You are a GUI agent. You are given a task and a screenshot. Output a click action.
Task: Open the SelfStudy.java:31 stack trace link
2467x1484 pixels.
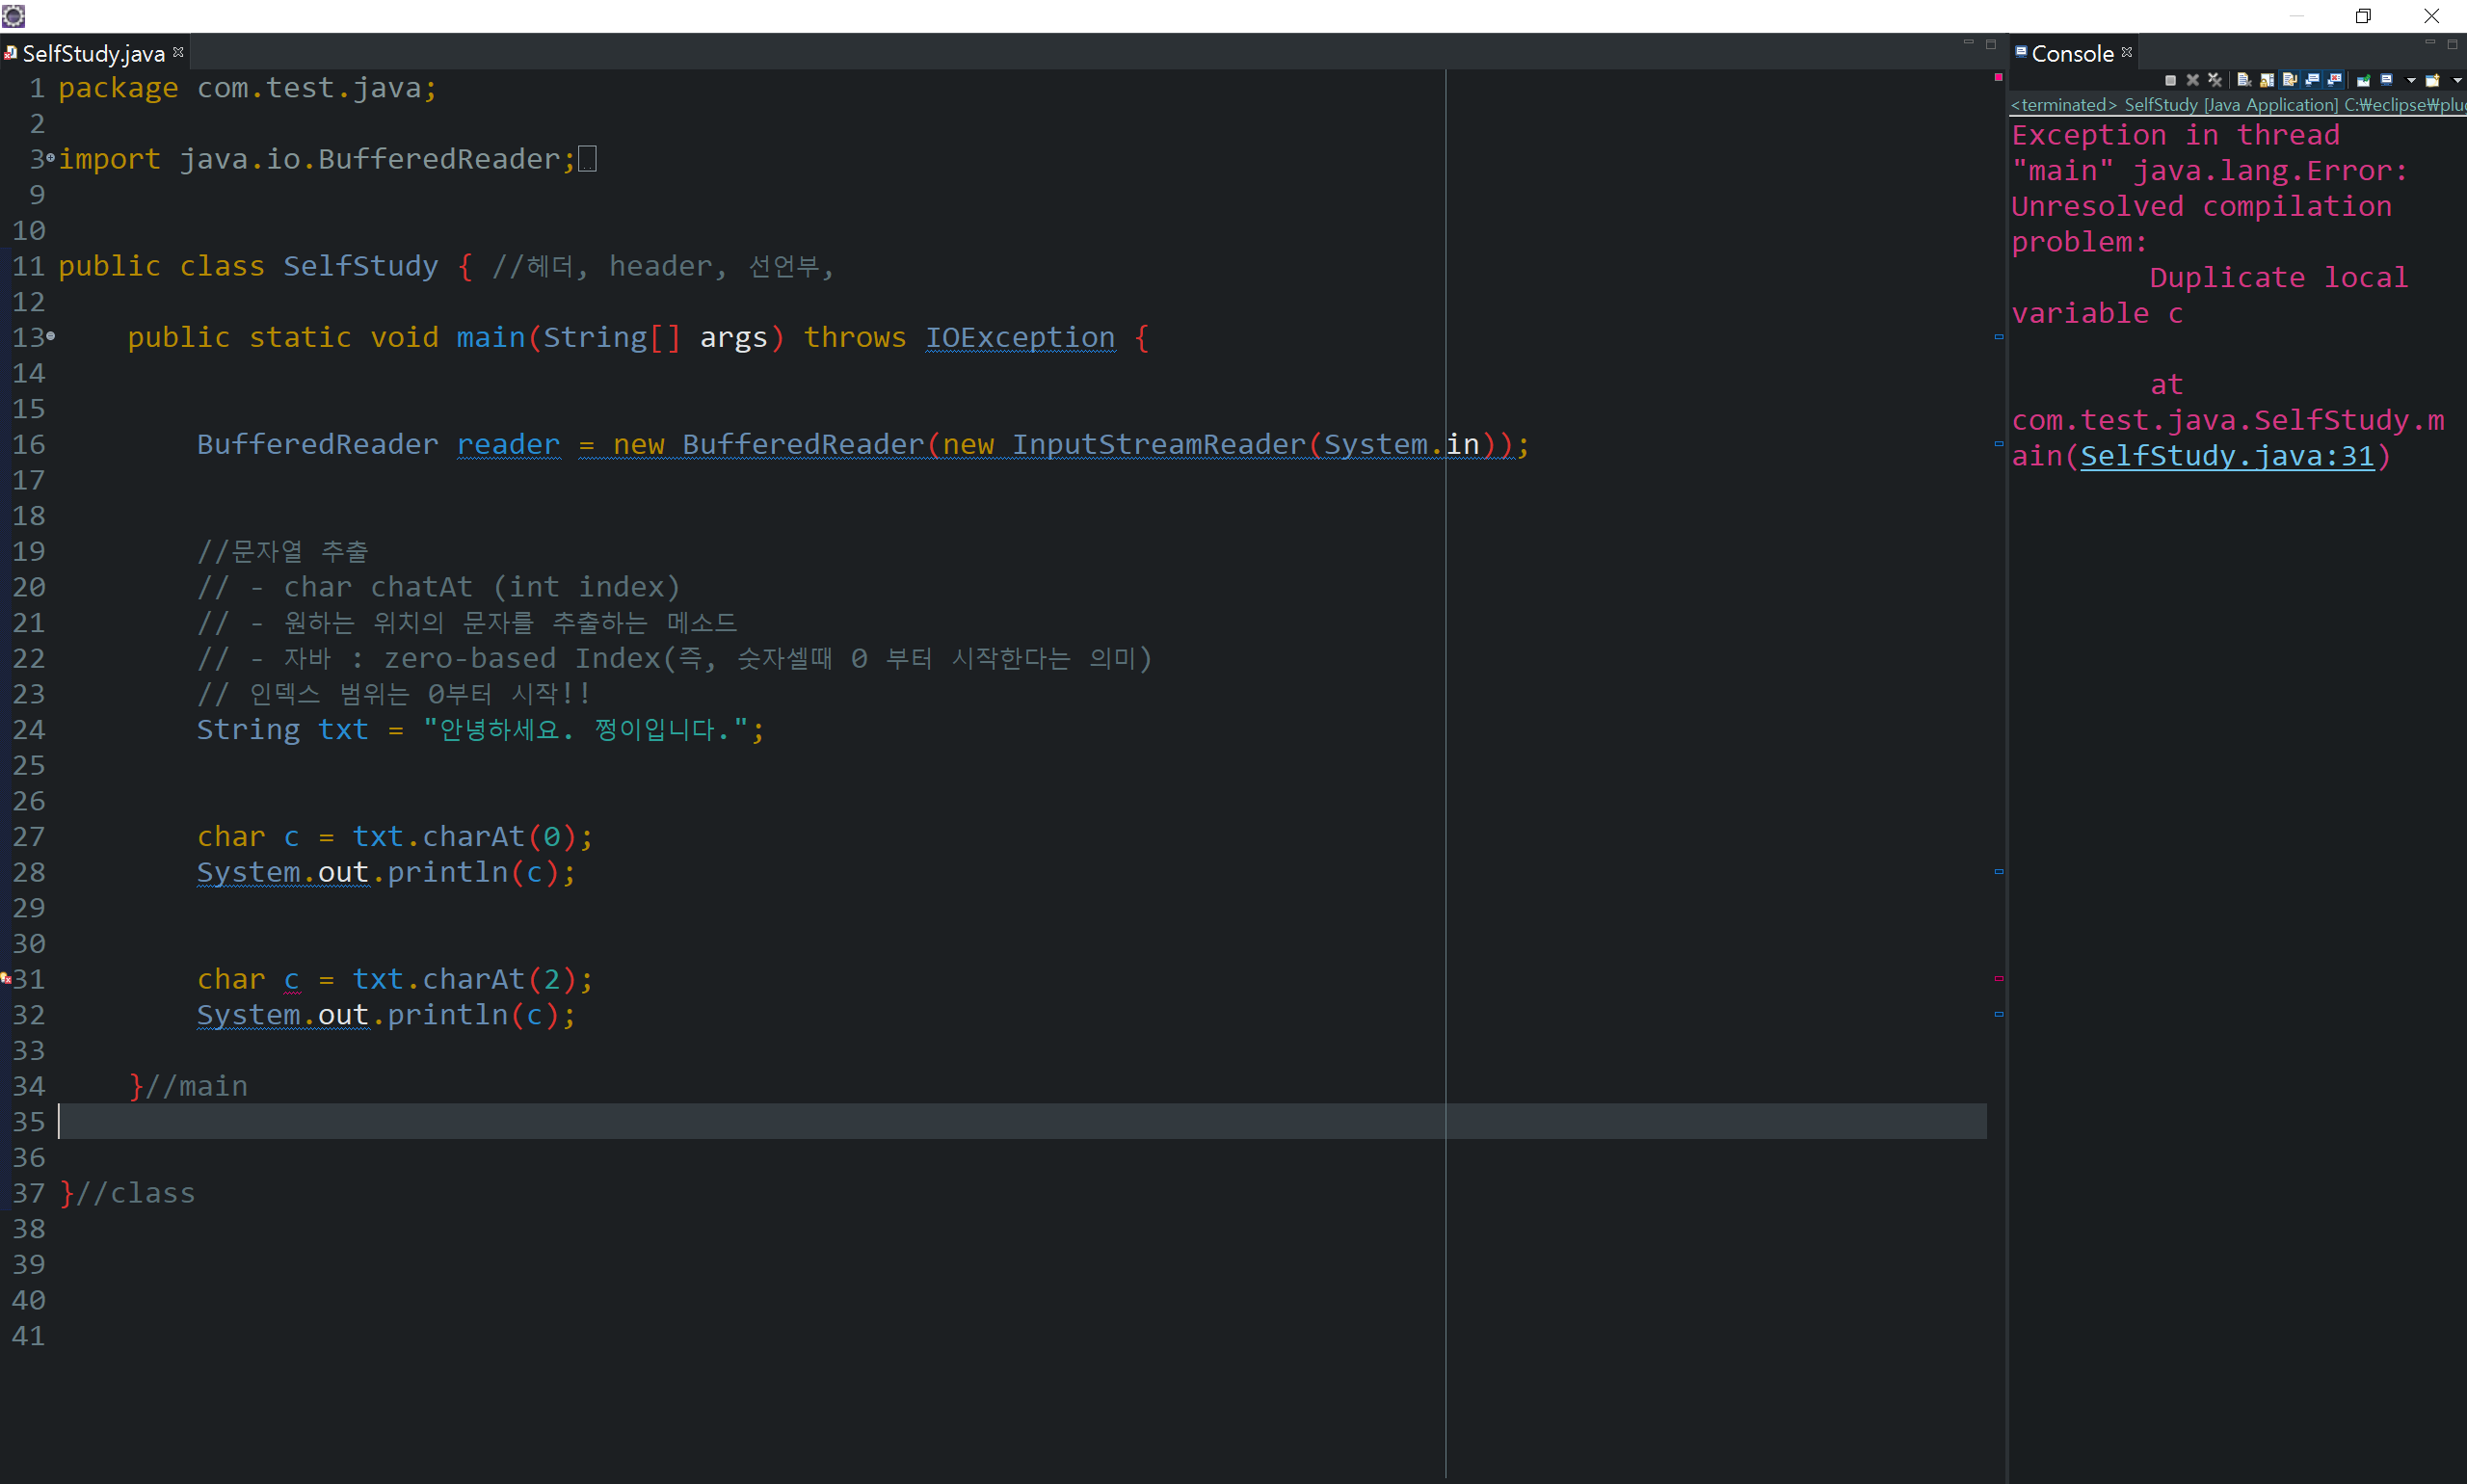tap(2226, 456)
